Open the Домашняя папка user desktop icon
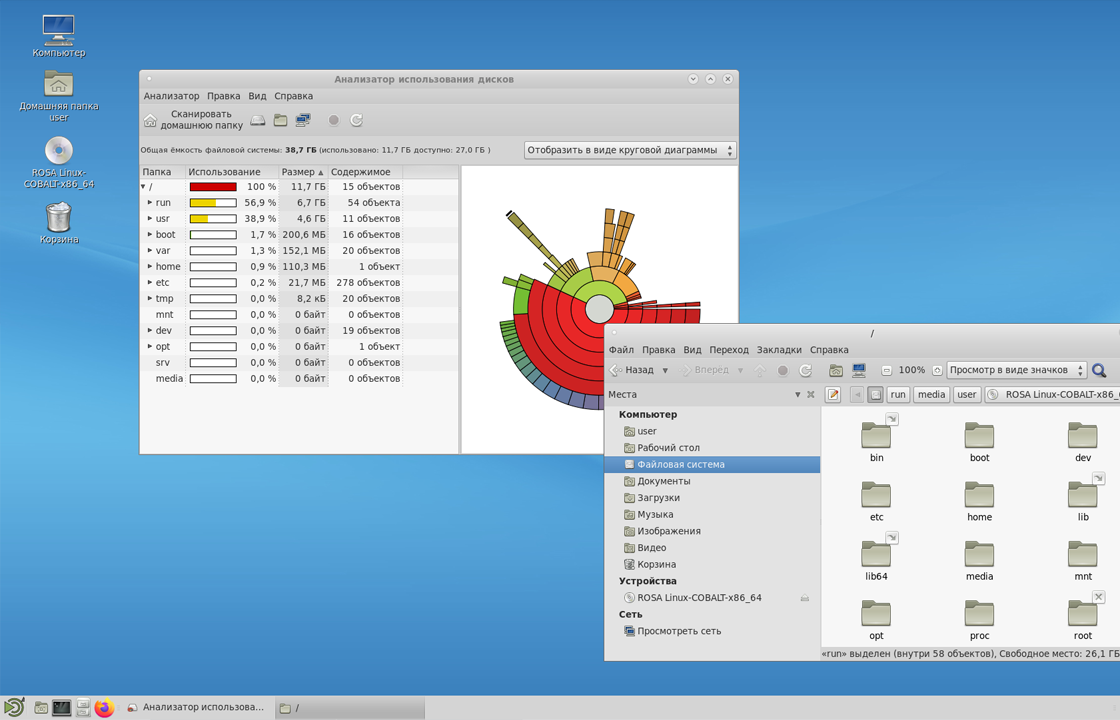This screenshot has width=1120, height=720. pyautogui.click(x=59, y=96)
